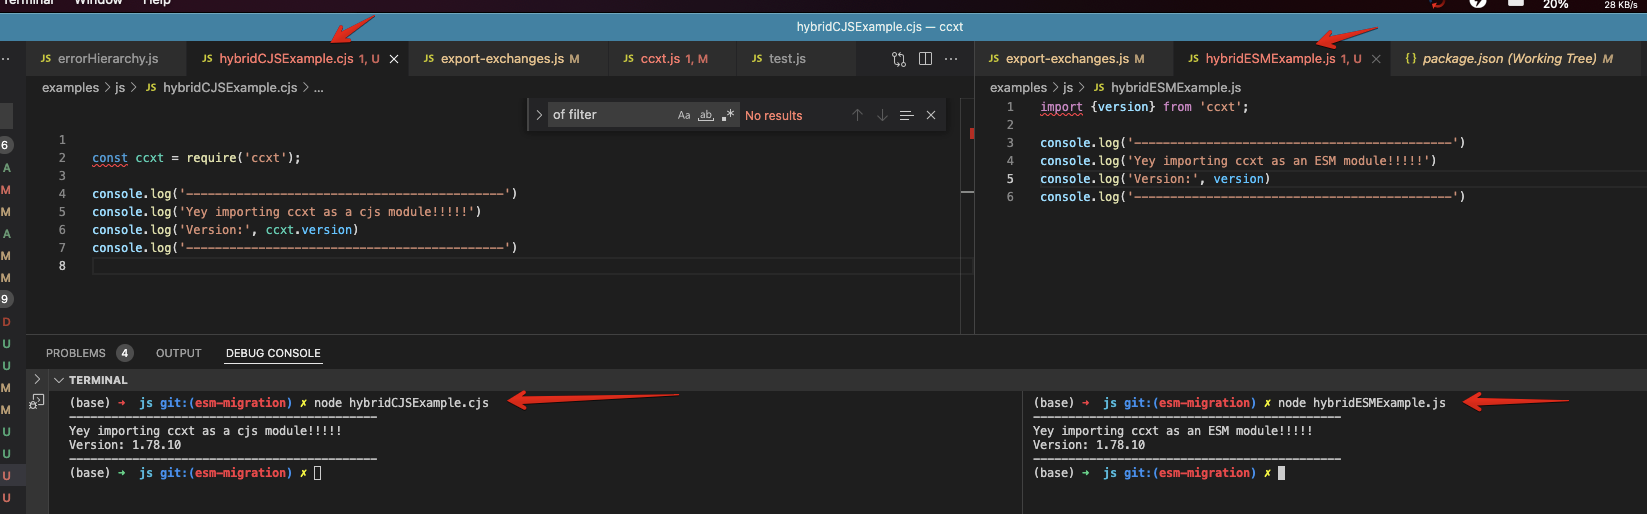
Task: Click the right terminal prompt cursor
Action: tap(1282, 473)
